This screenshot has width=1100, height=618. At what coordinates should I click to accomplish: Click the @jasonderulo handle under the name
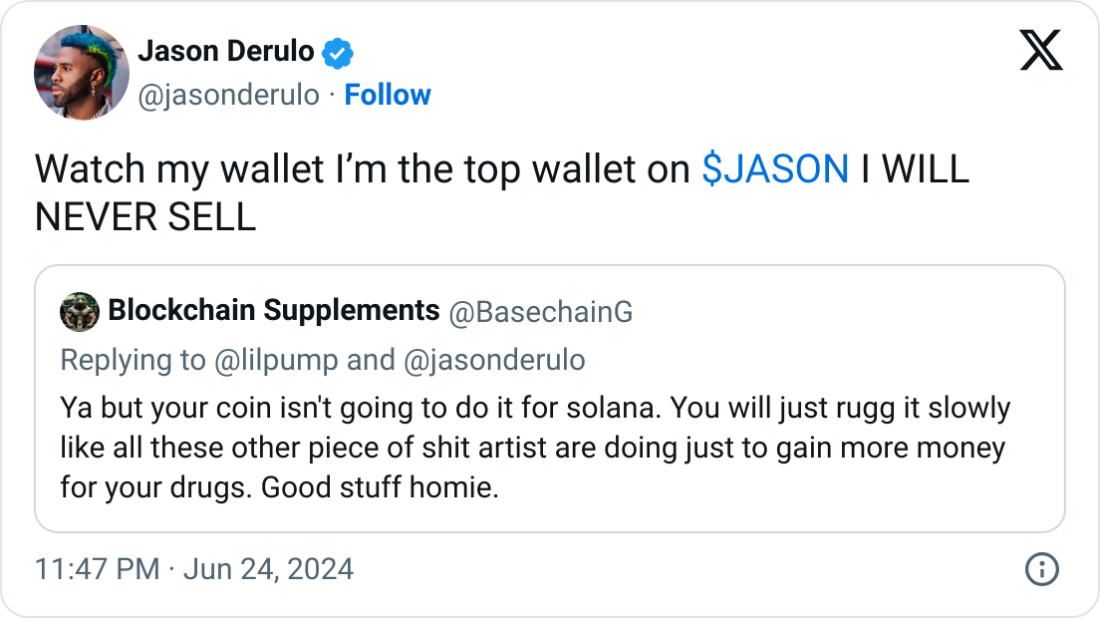pos(228,95)
